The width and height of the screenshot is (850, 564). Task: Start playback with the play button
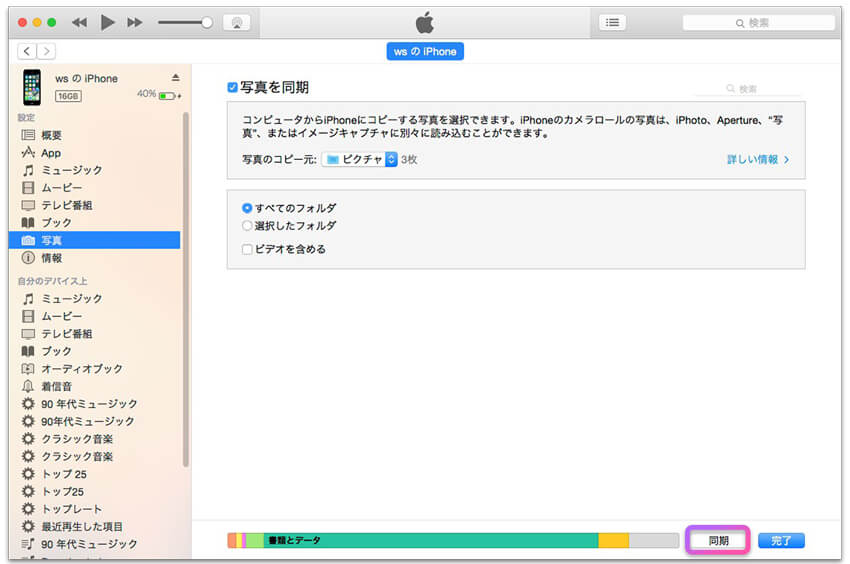point(107,22)
